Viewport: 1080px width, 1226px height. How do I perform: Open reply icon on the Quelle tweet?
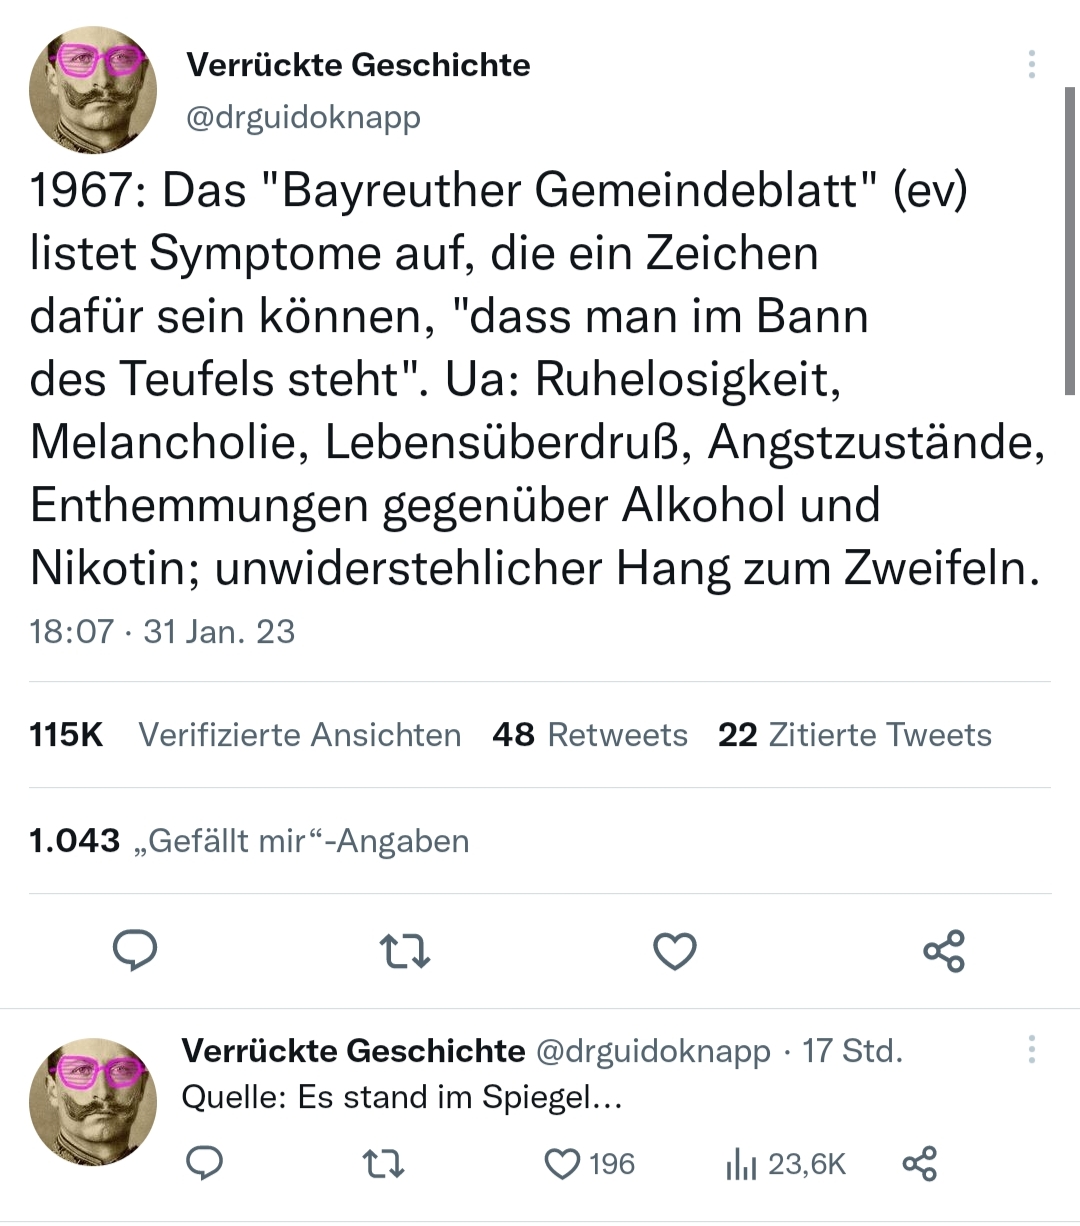click(x=205, y=1164)
